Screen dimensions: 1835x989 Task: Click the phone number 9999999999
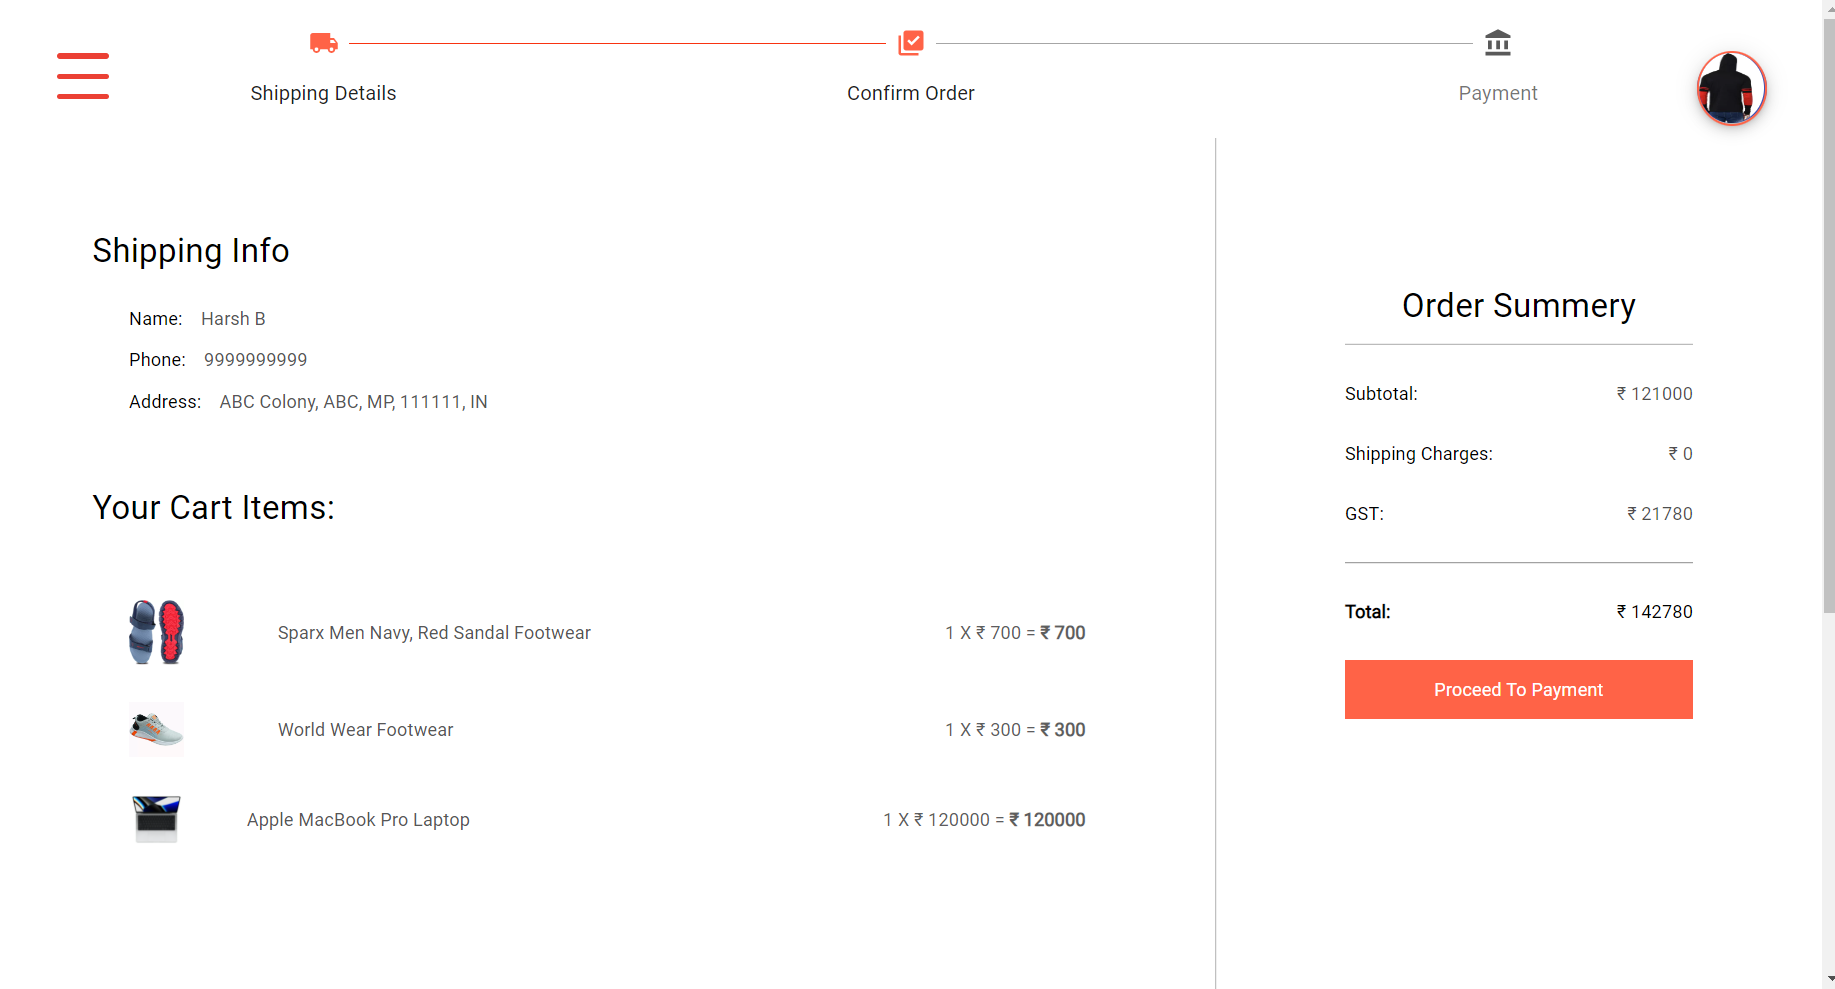point(255,359)
